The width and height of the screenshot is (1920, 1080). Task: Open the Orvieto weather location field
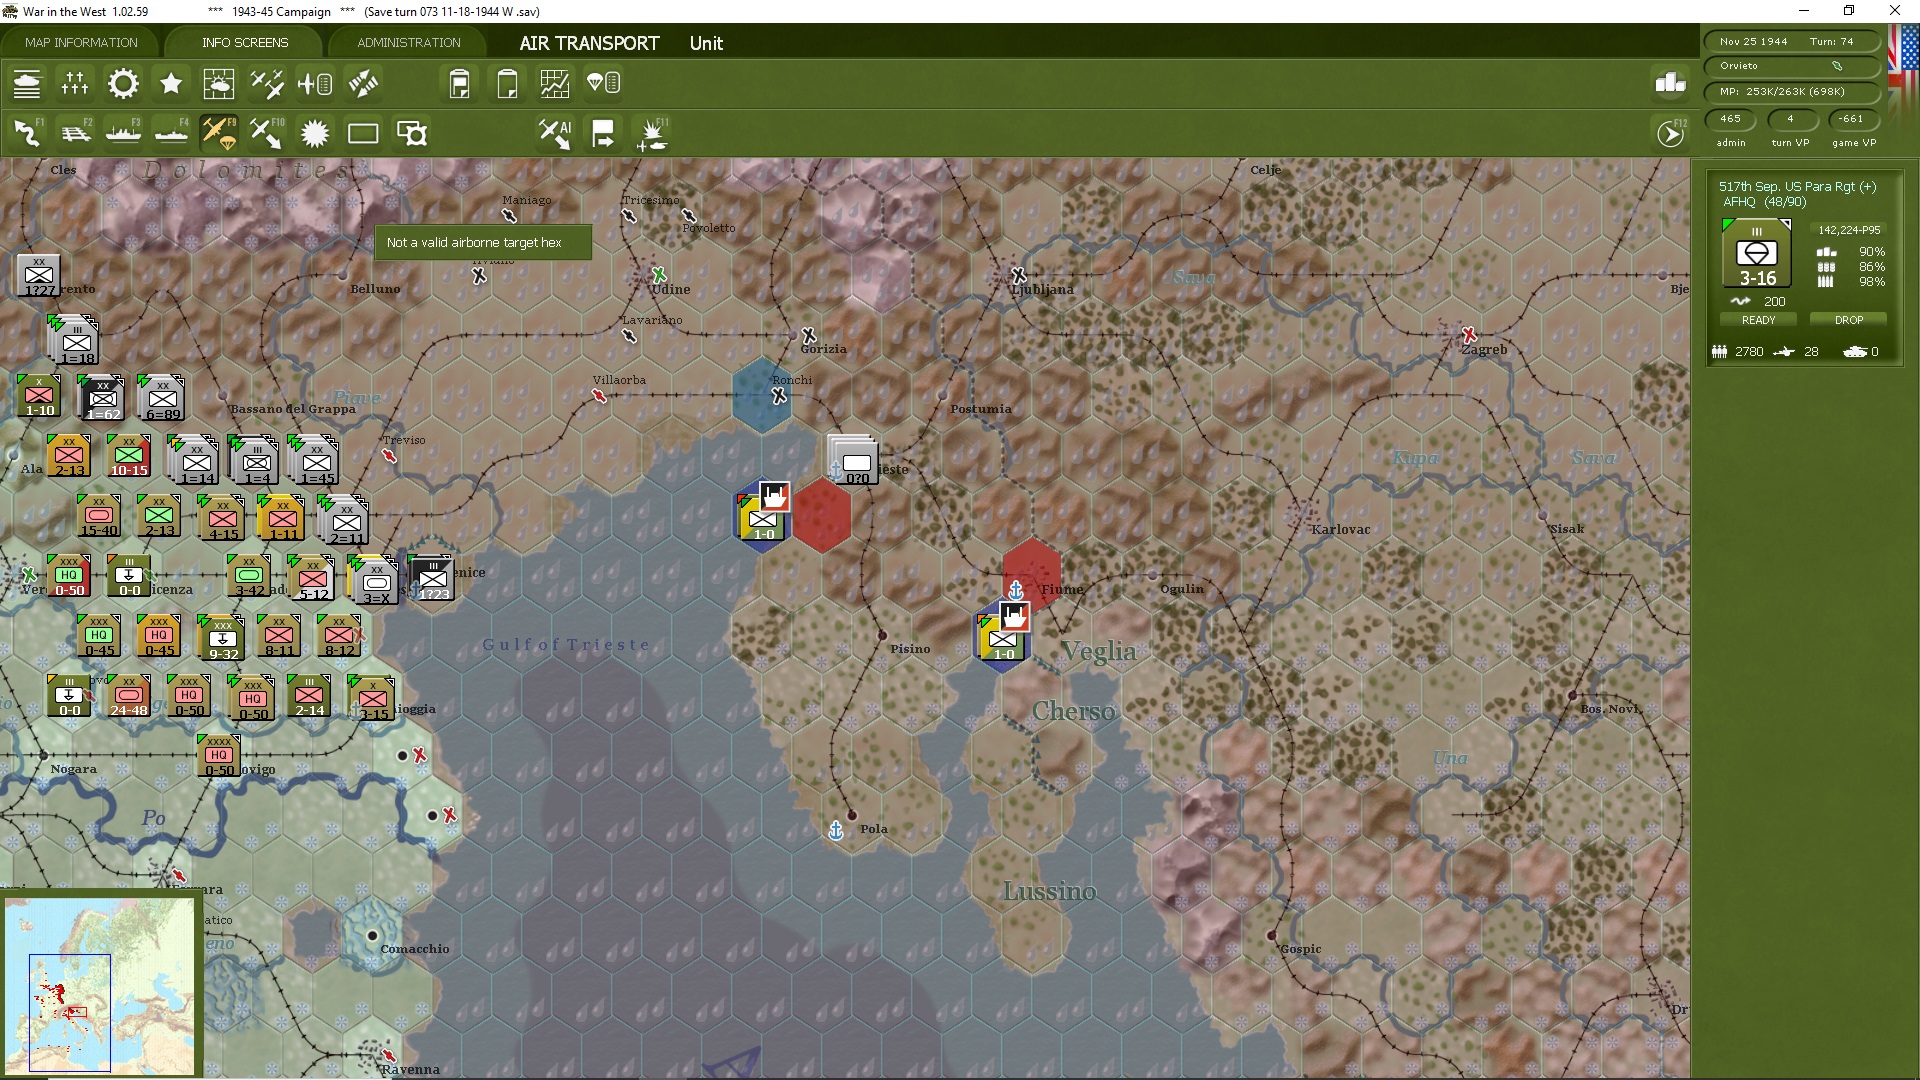click(1790, 66)
